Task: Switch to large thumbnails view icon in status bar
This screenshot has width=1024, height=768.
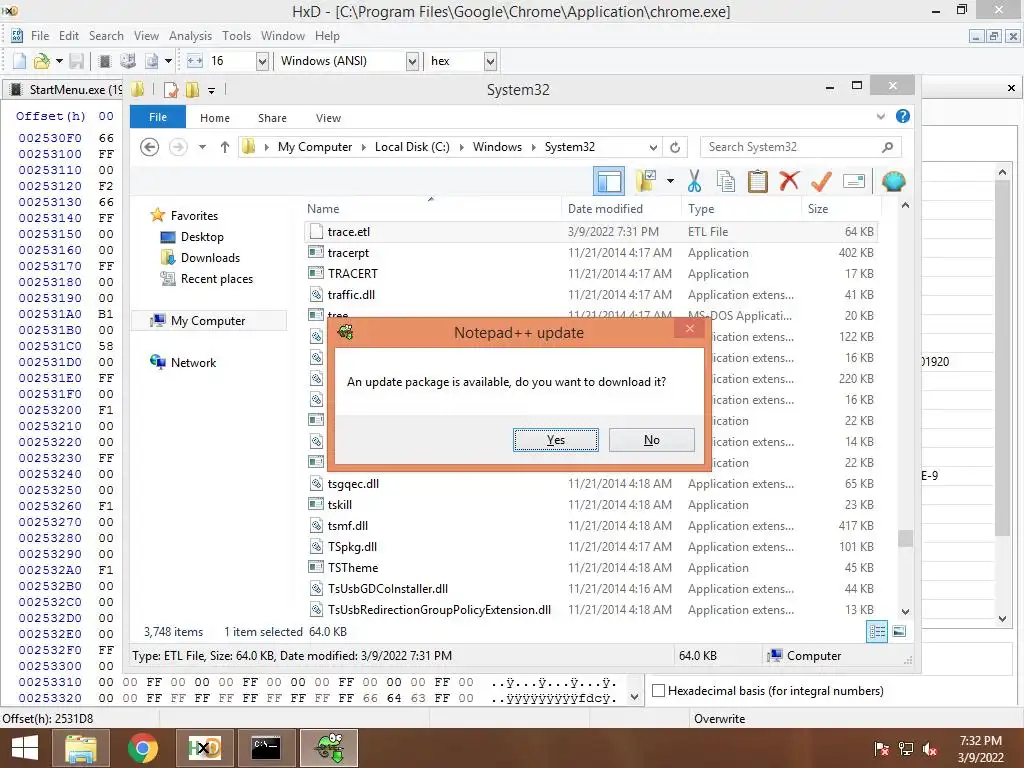Action: [x=899, y=632]
